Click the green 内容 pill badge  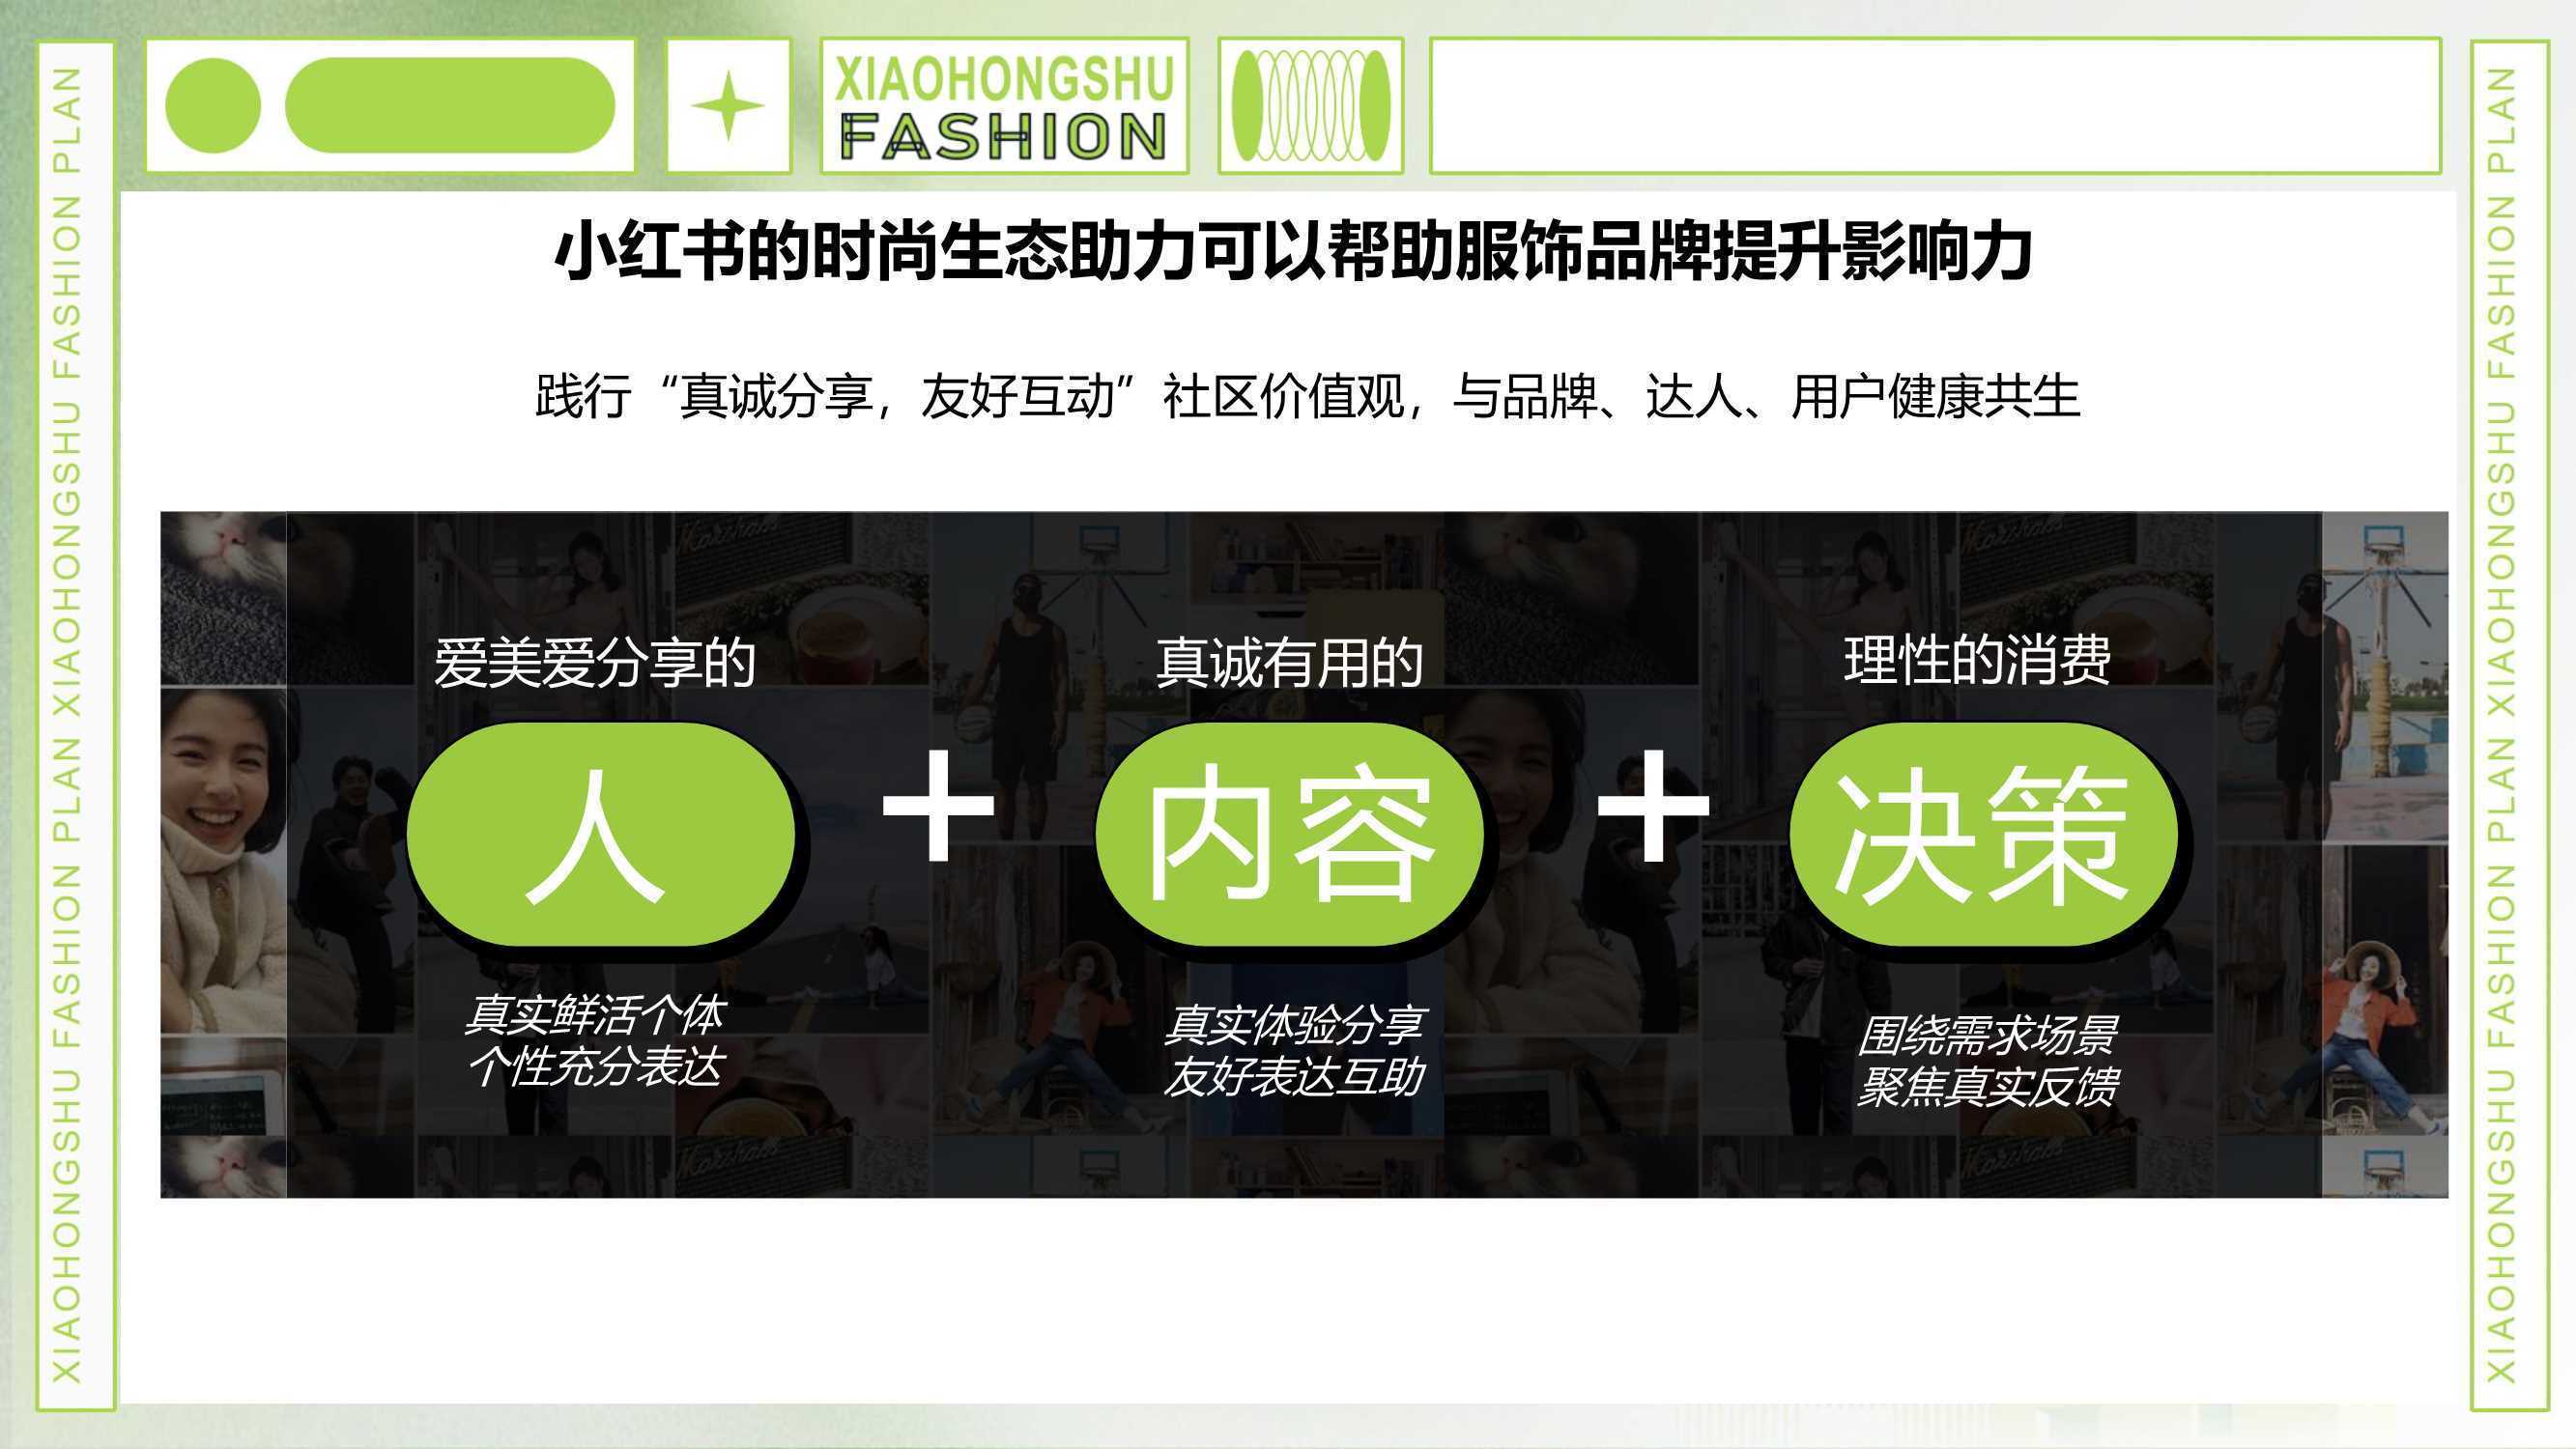click(x=1291, y=835)
